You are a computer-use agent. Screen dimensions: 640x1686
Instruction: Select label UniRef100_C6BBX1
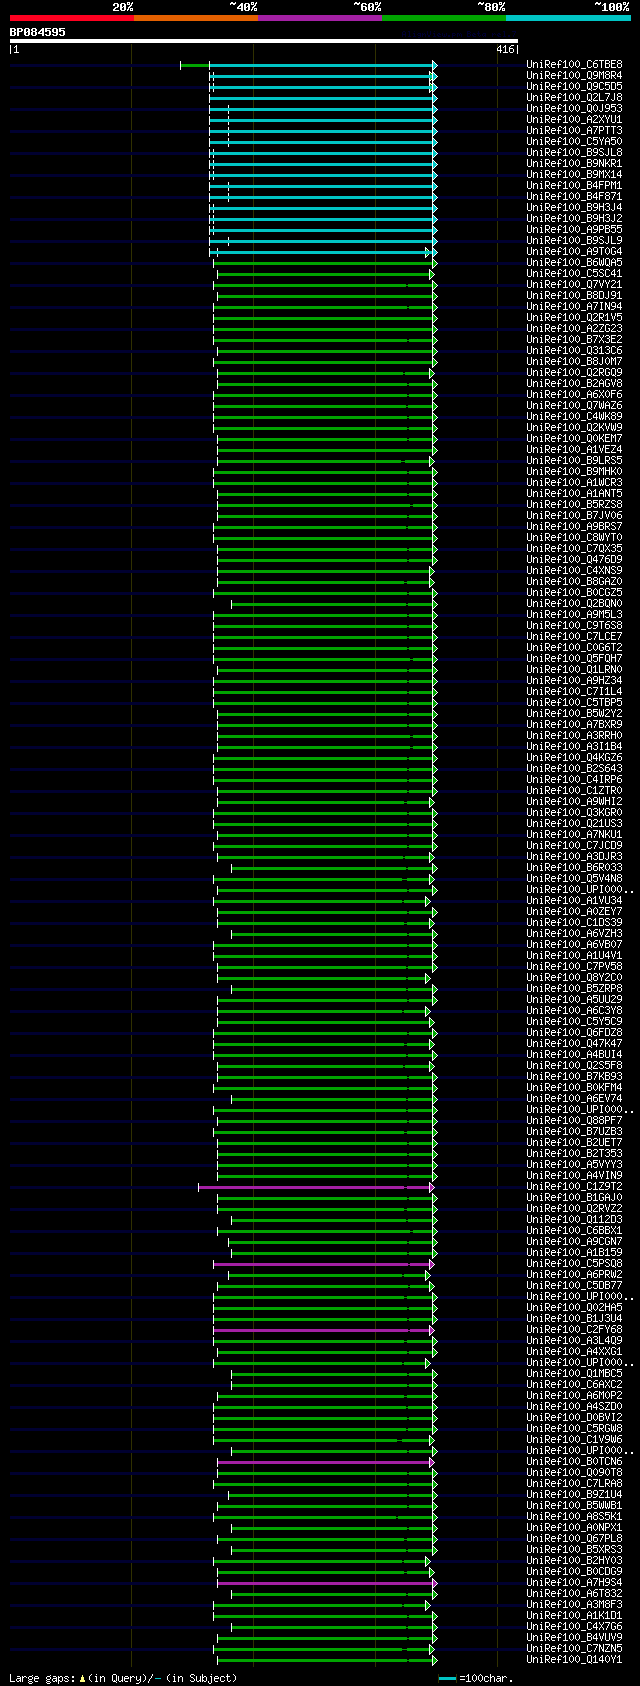pos(574,1231)
